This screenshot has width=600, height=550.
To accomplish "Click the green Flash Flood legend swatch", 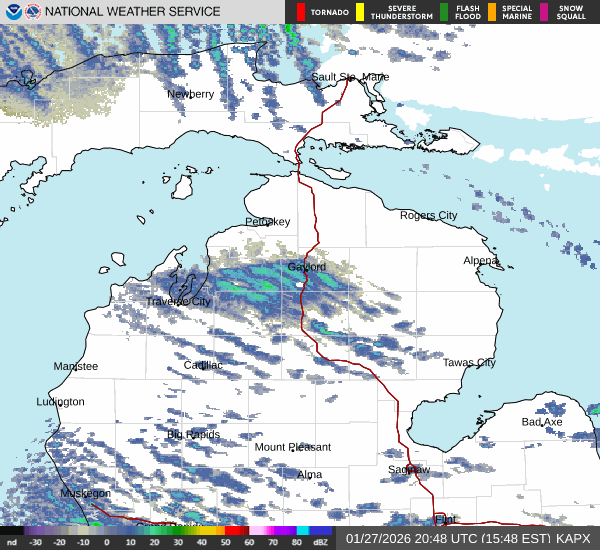I will (443, 12).
